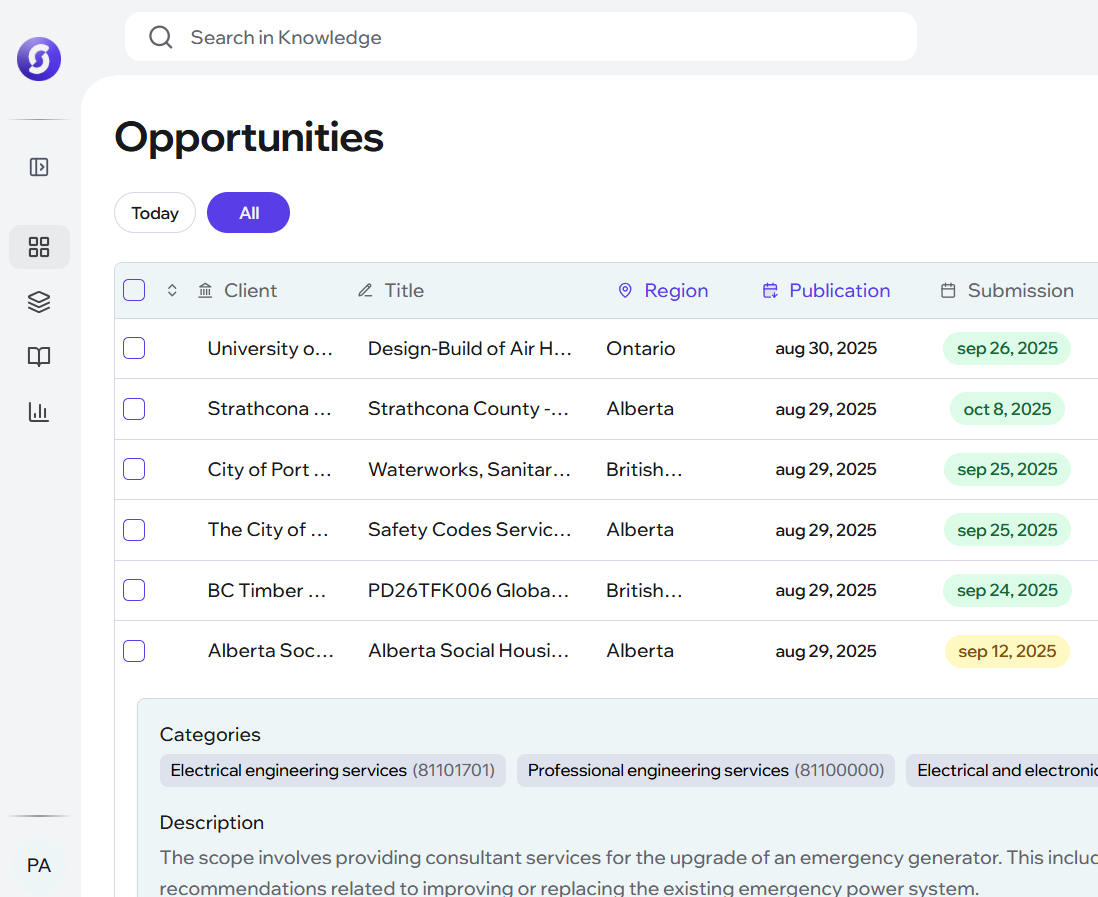Click the Alberta Soc… client cell
1098x897 pixels.
coord(271,651)
